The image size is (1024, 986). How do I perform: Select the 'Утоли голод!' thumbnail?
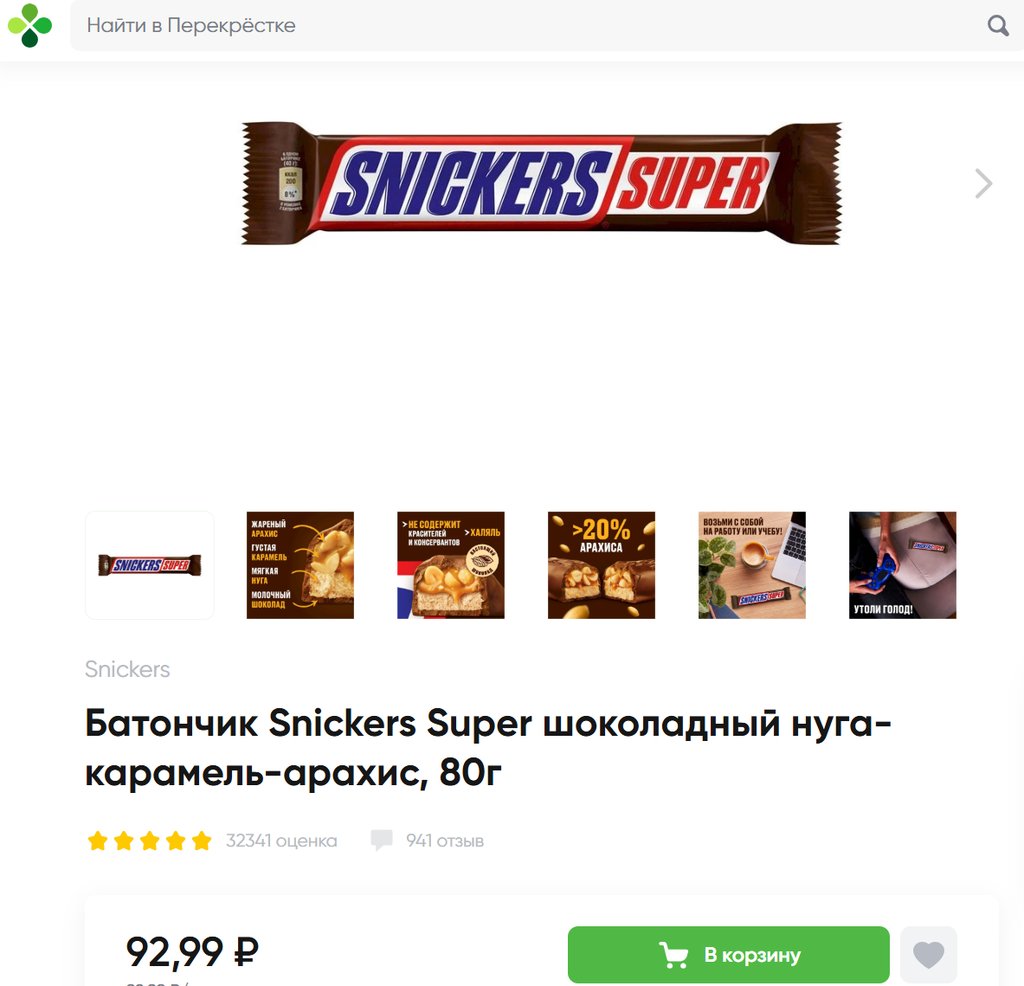point(903,565)
